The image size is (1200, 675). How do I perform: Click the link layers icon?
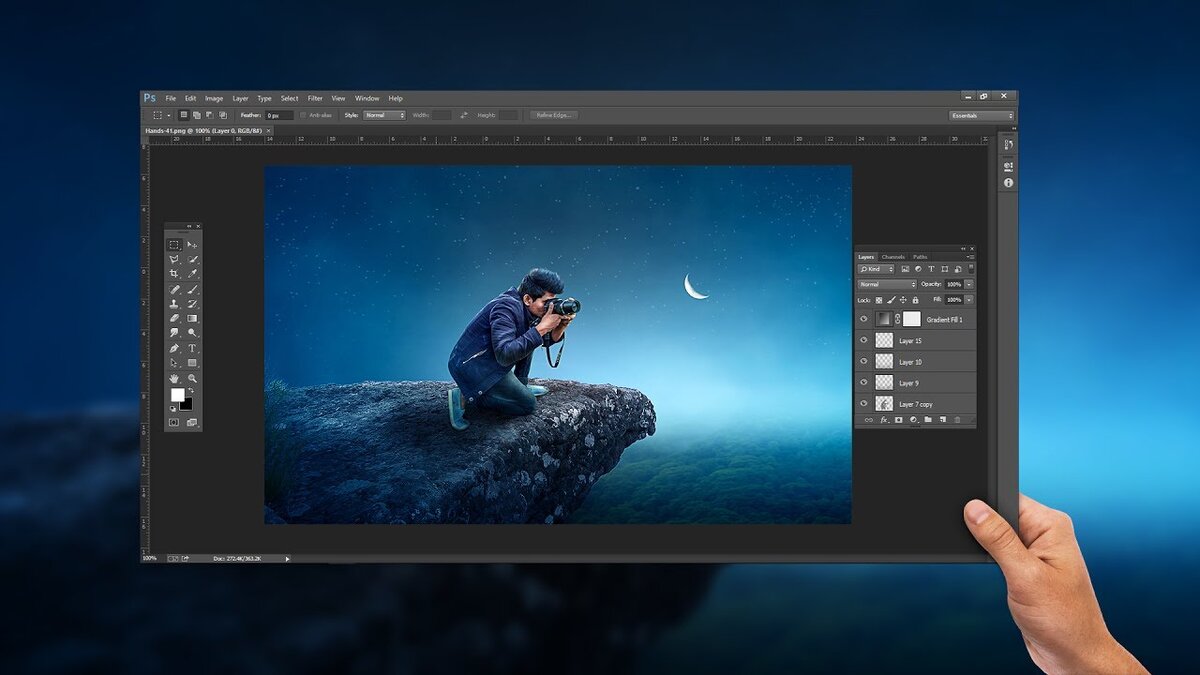869,420
